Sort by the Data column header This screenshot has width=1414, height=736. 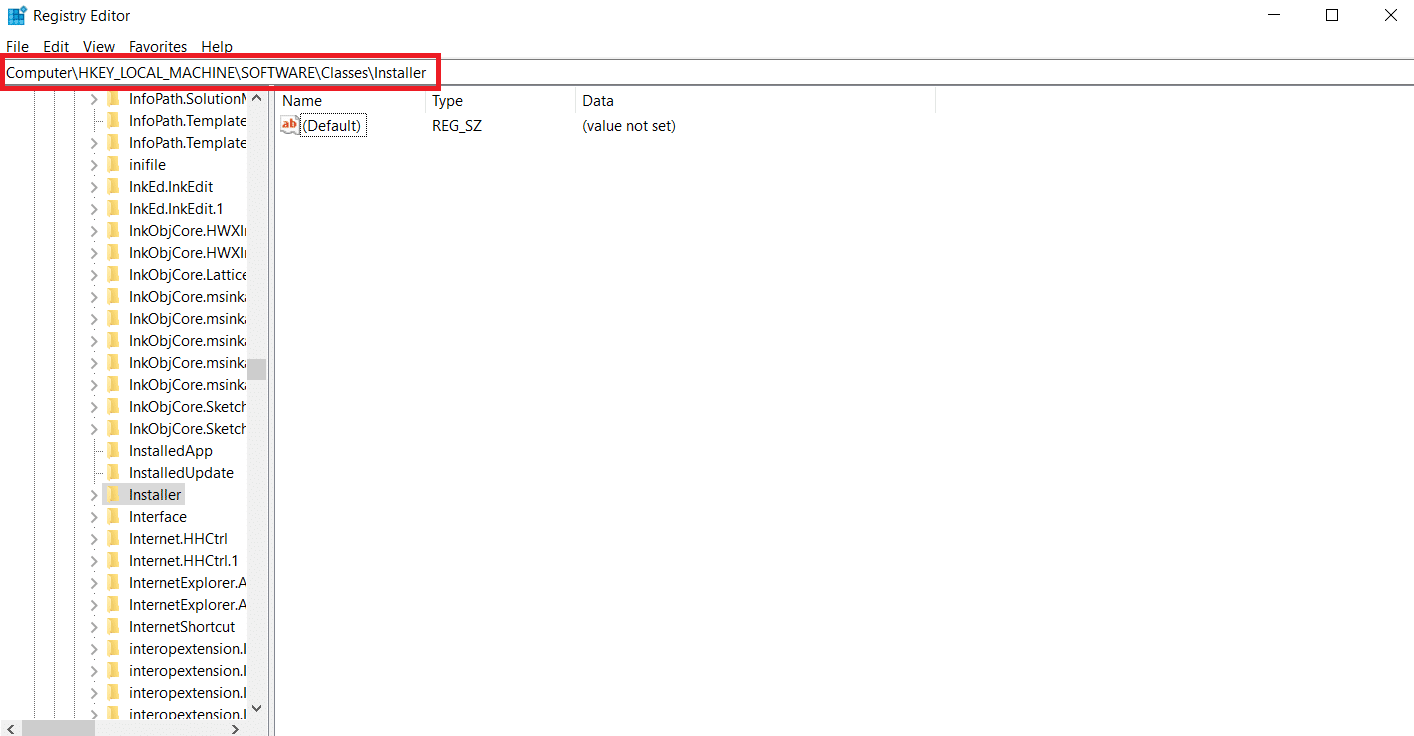coord(756,100)
